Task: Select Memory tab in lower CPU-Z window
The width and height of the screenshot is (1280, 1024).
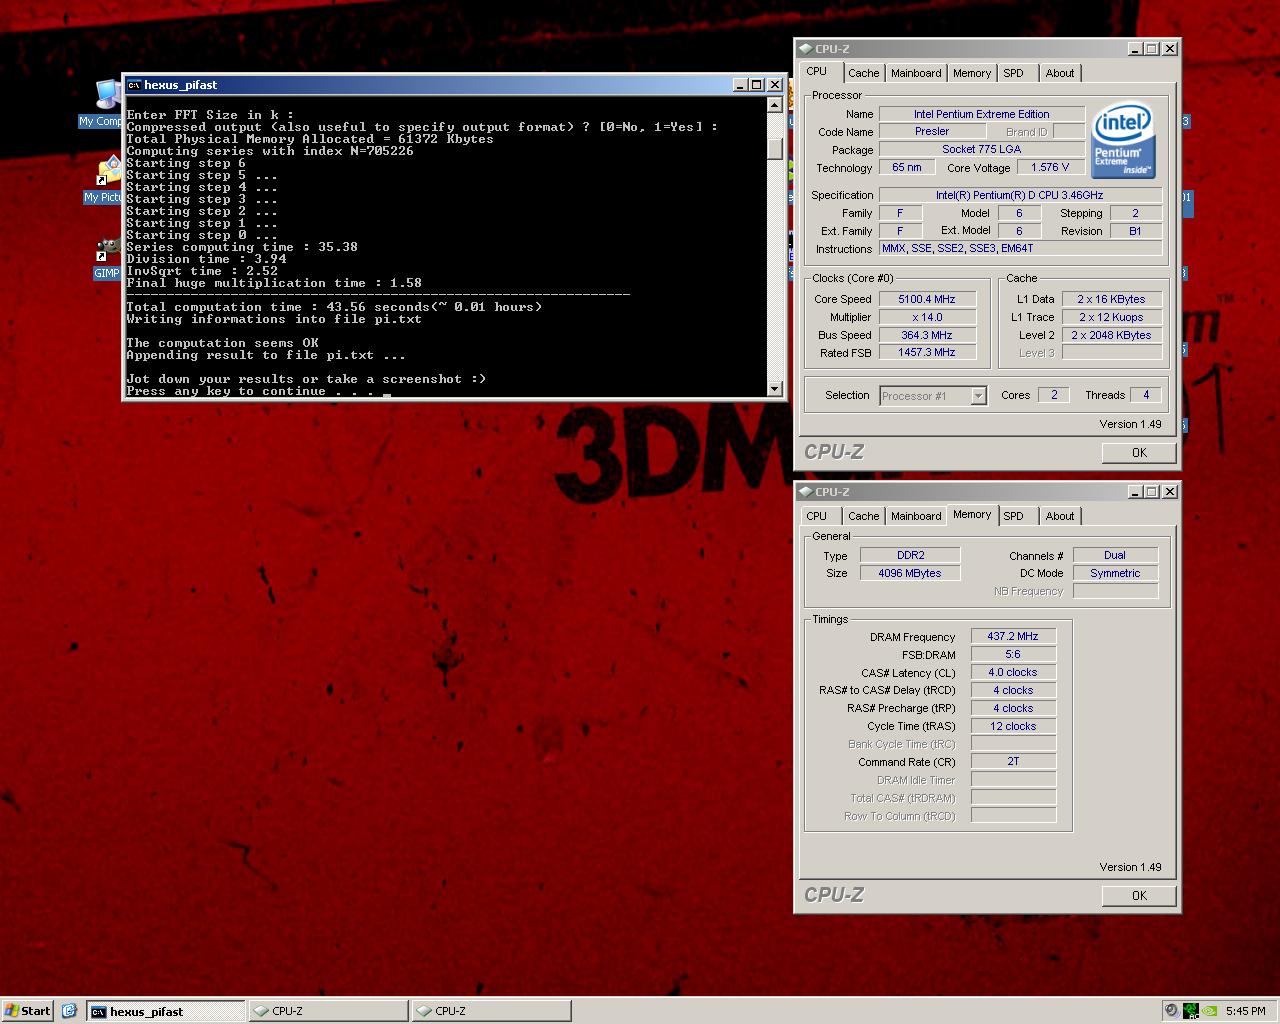Action: click(971, 514)
